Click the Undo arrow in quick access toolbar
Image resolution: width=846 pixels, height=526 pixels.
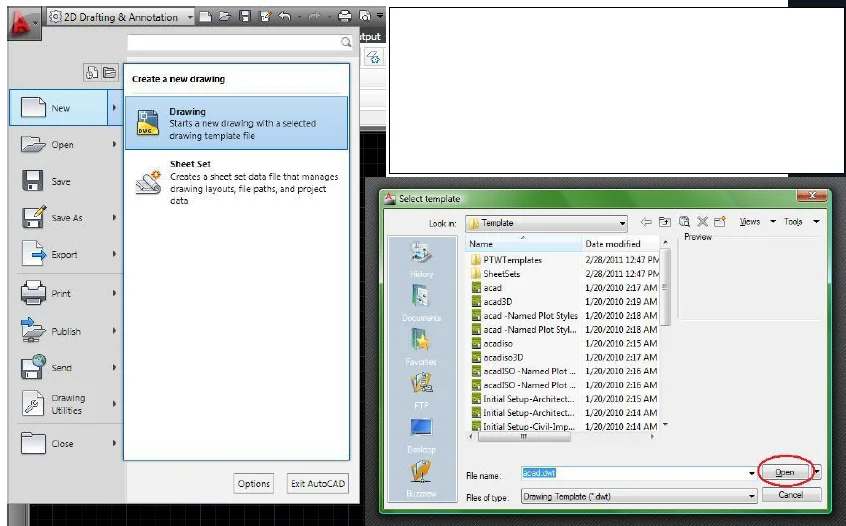[x=284, y=16]
